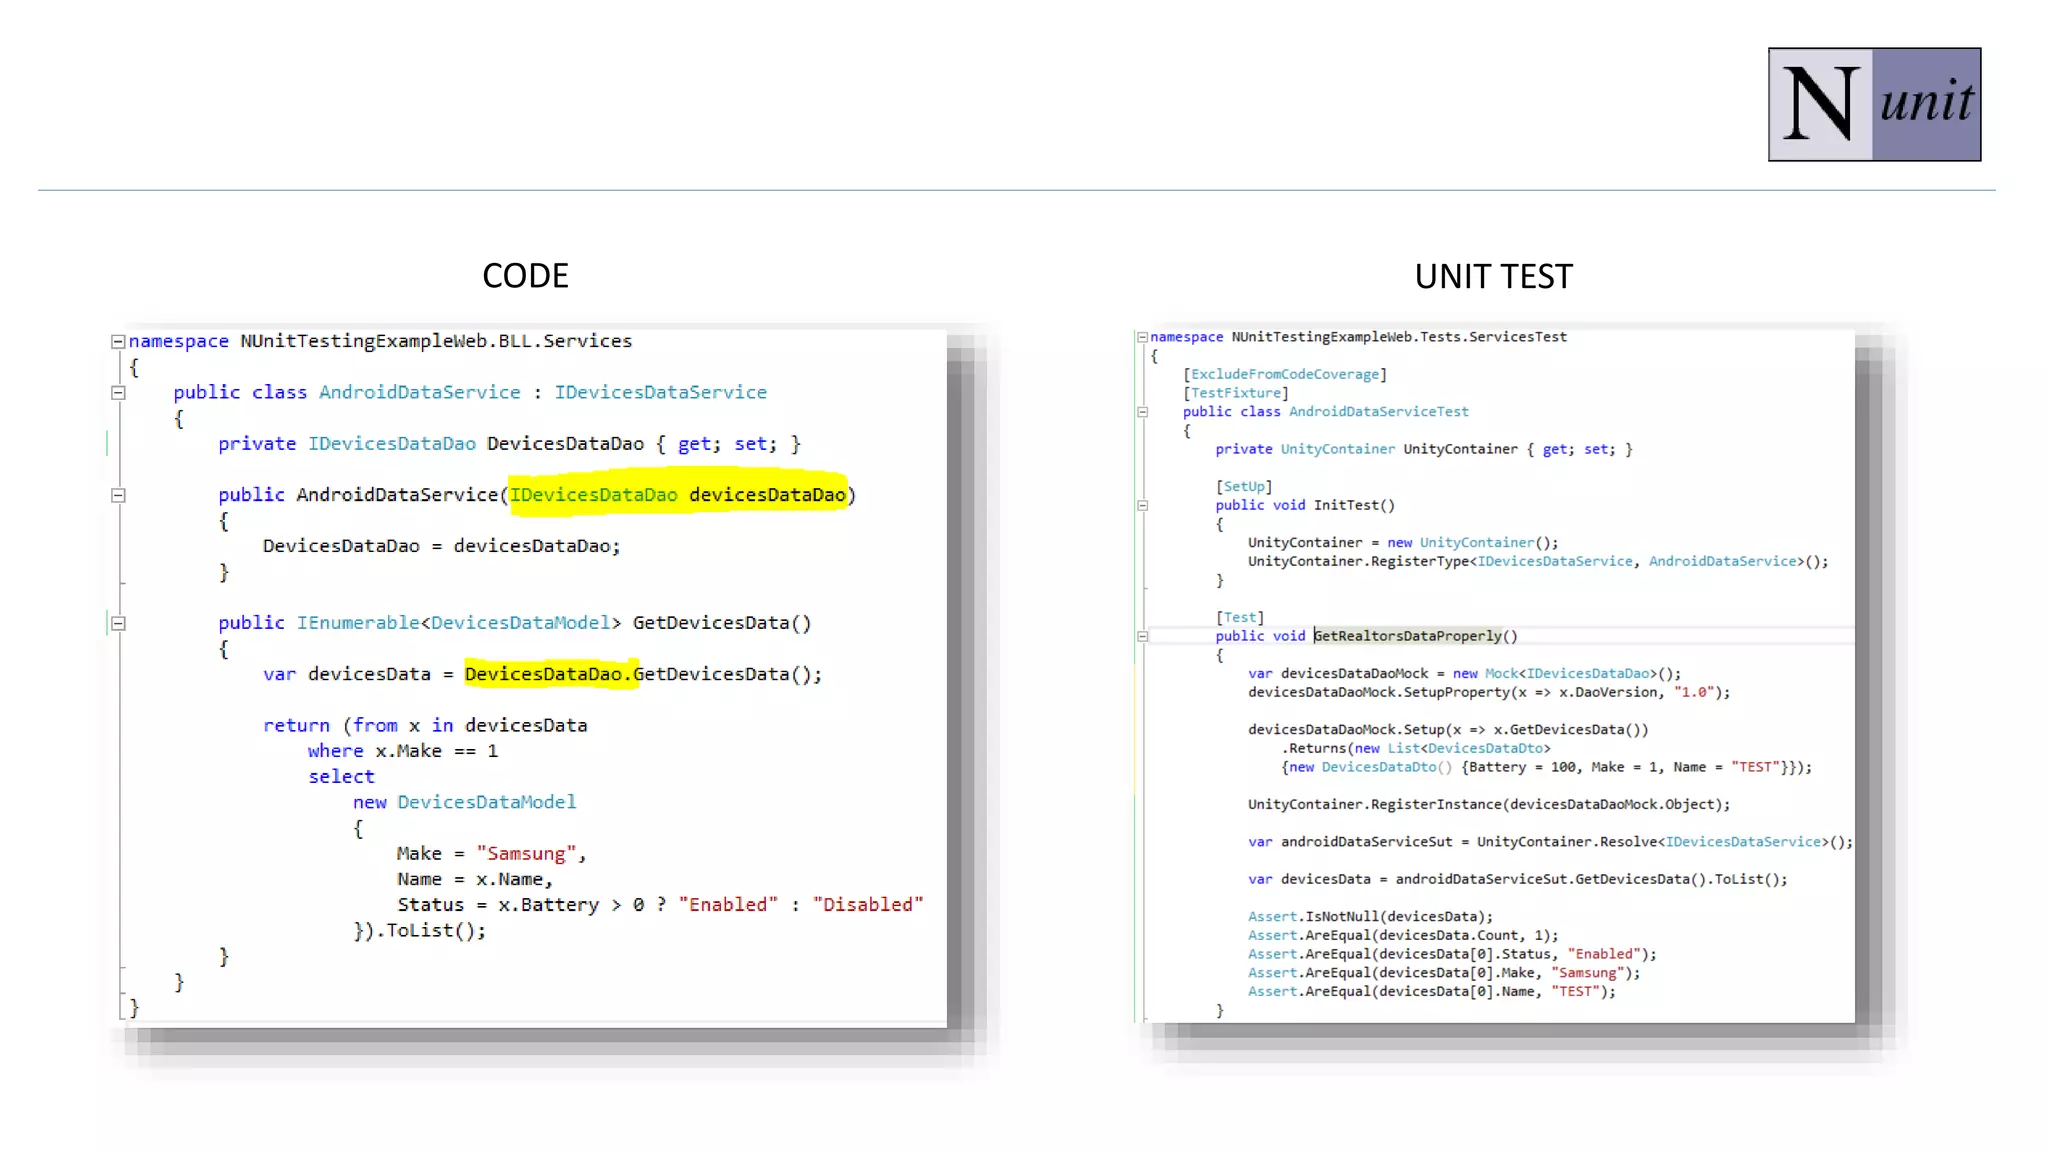Image resolution: width=2048 pixels, height=1152 pixels.
Task: Click 'Assert.AreEqual(devicesData.Count, 1);' line
Action: (x=1402, y=935)
